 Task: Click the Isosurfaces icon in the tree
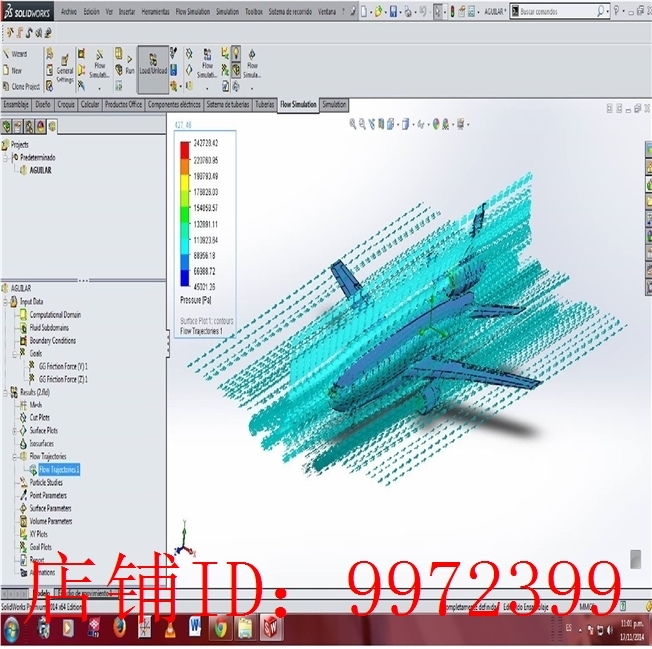pos(23,443)
